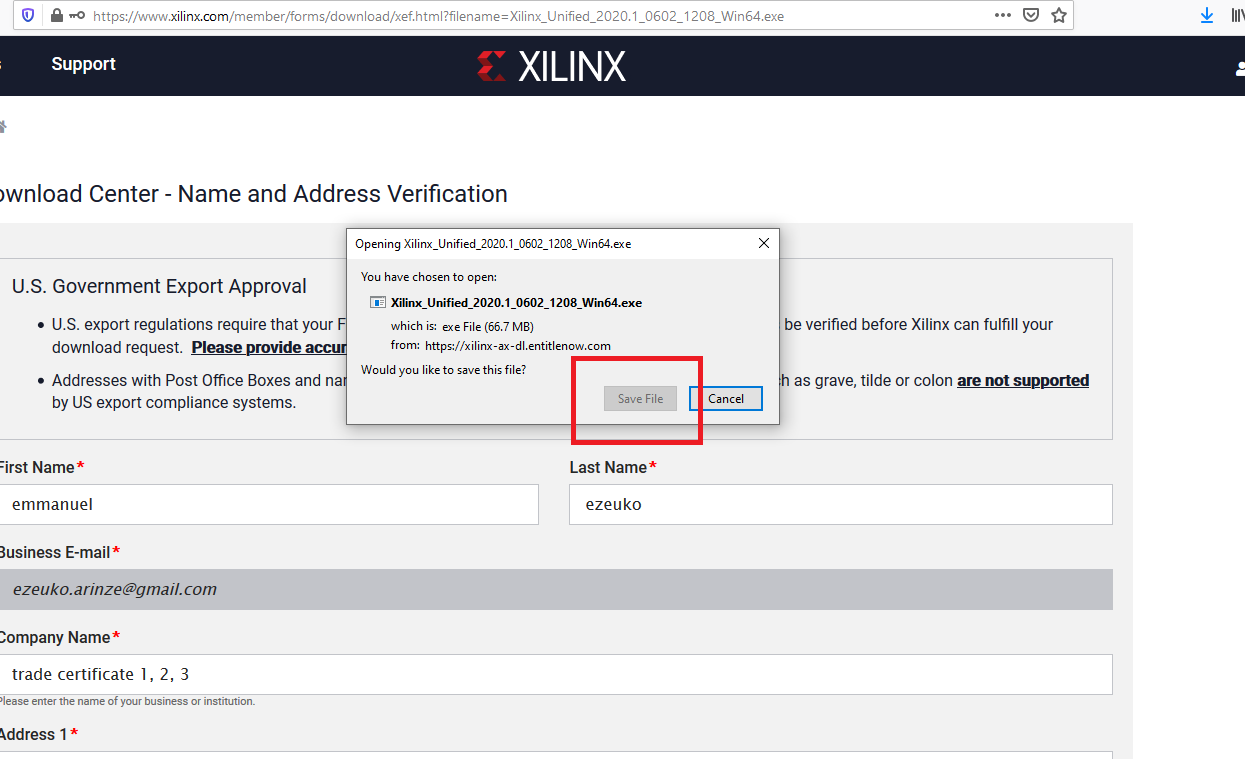Click the Xilinx logo
Image resolution: width=1245 pixels, height=759 pixels.
tap(551, 66)
